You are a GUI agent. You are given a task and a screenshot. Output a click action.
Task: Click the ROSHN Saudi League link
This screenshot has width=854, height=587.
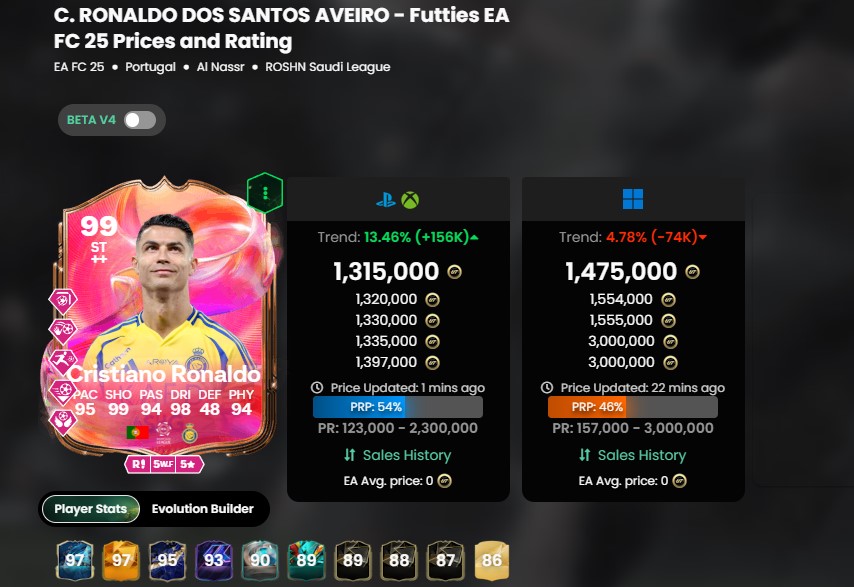[328, 67]
